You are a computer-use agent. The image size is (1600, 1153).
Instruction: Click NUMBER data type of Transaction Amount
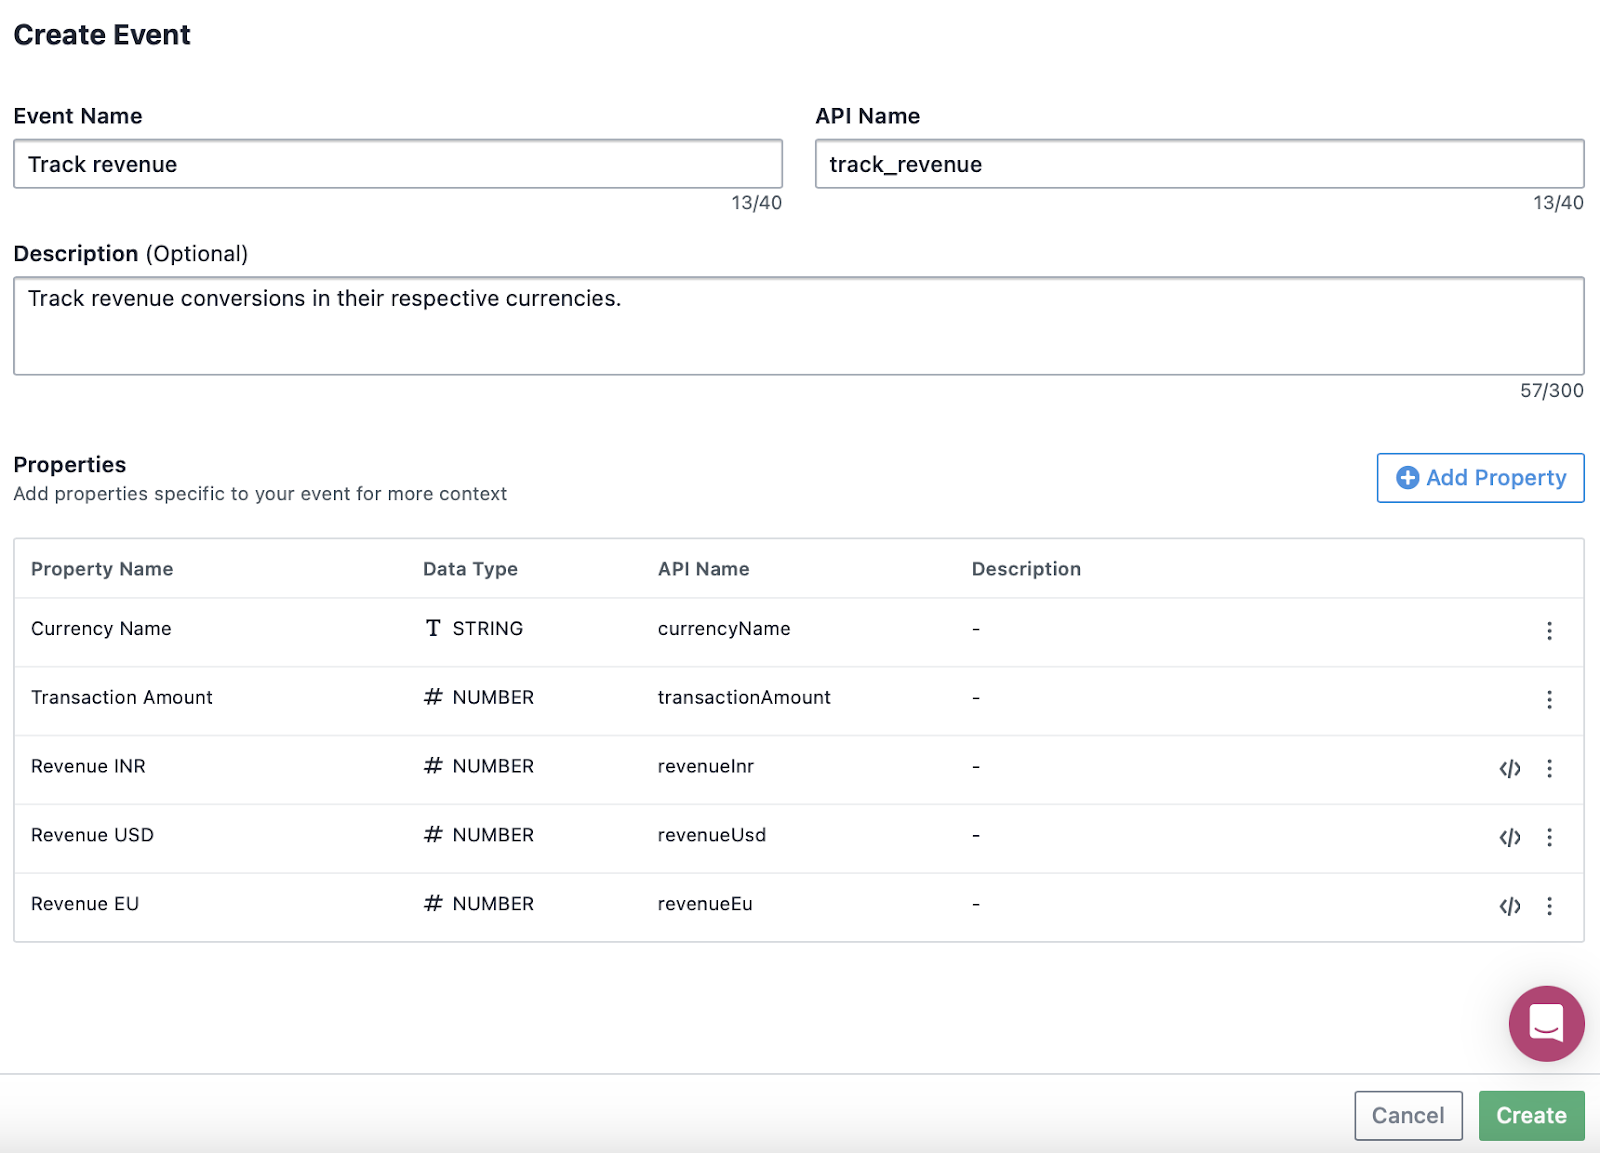click(479, 698)
